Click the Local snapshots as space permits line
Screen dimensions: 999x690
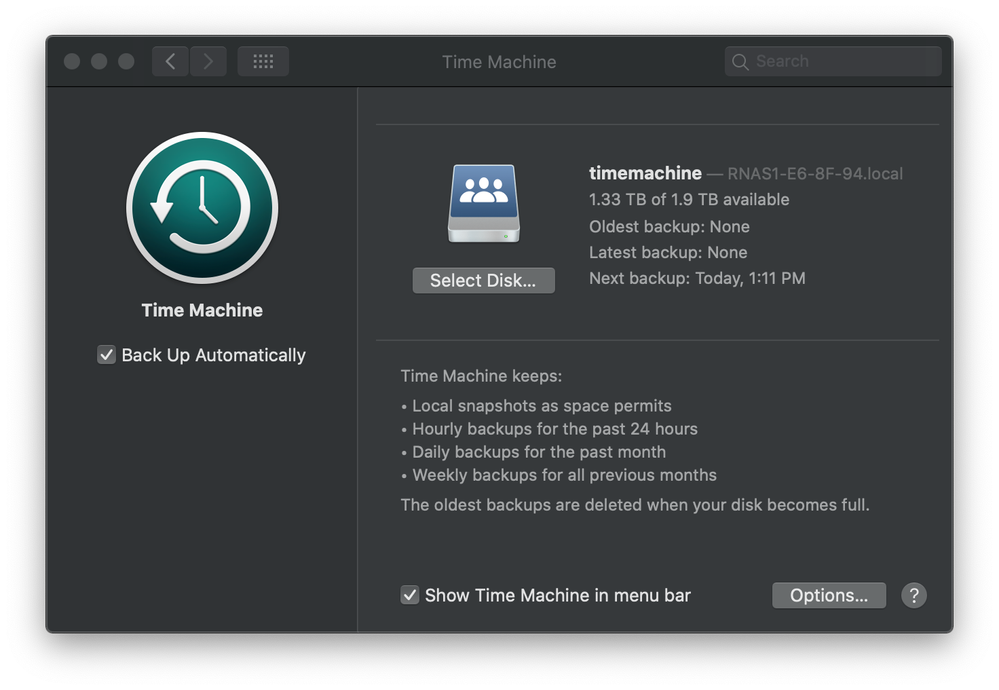click(x=542, y=406)
